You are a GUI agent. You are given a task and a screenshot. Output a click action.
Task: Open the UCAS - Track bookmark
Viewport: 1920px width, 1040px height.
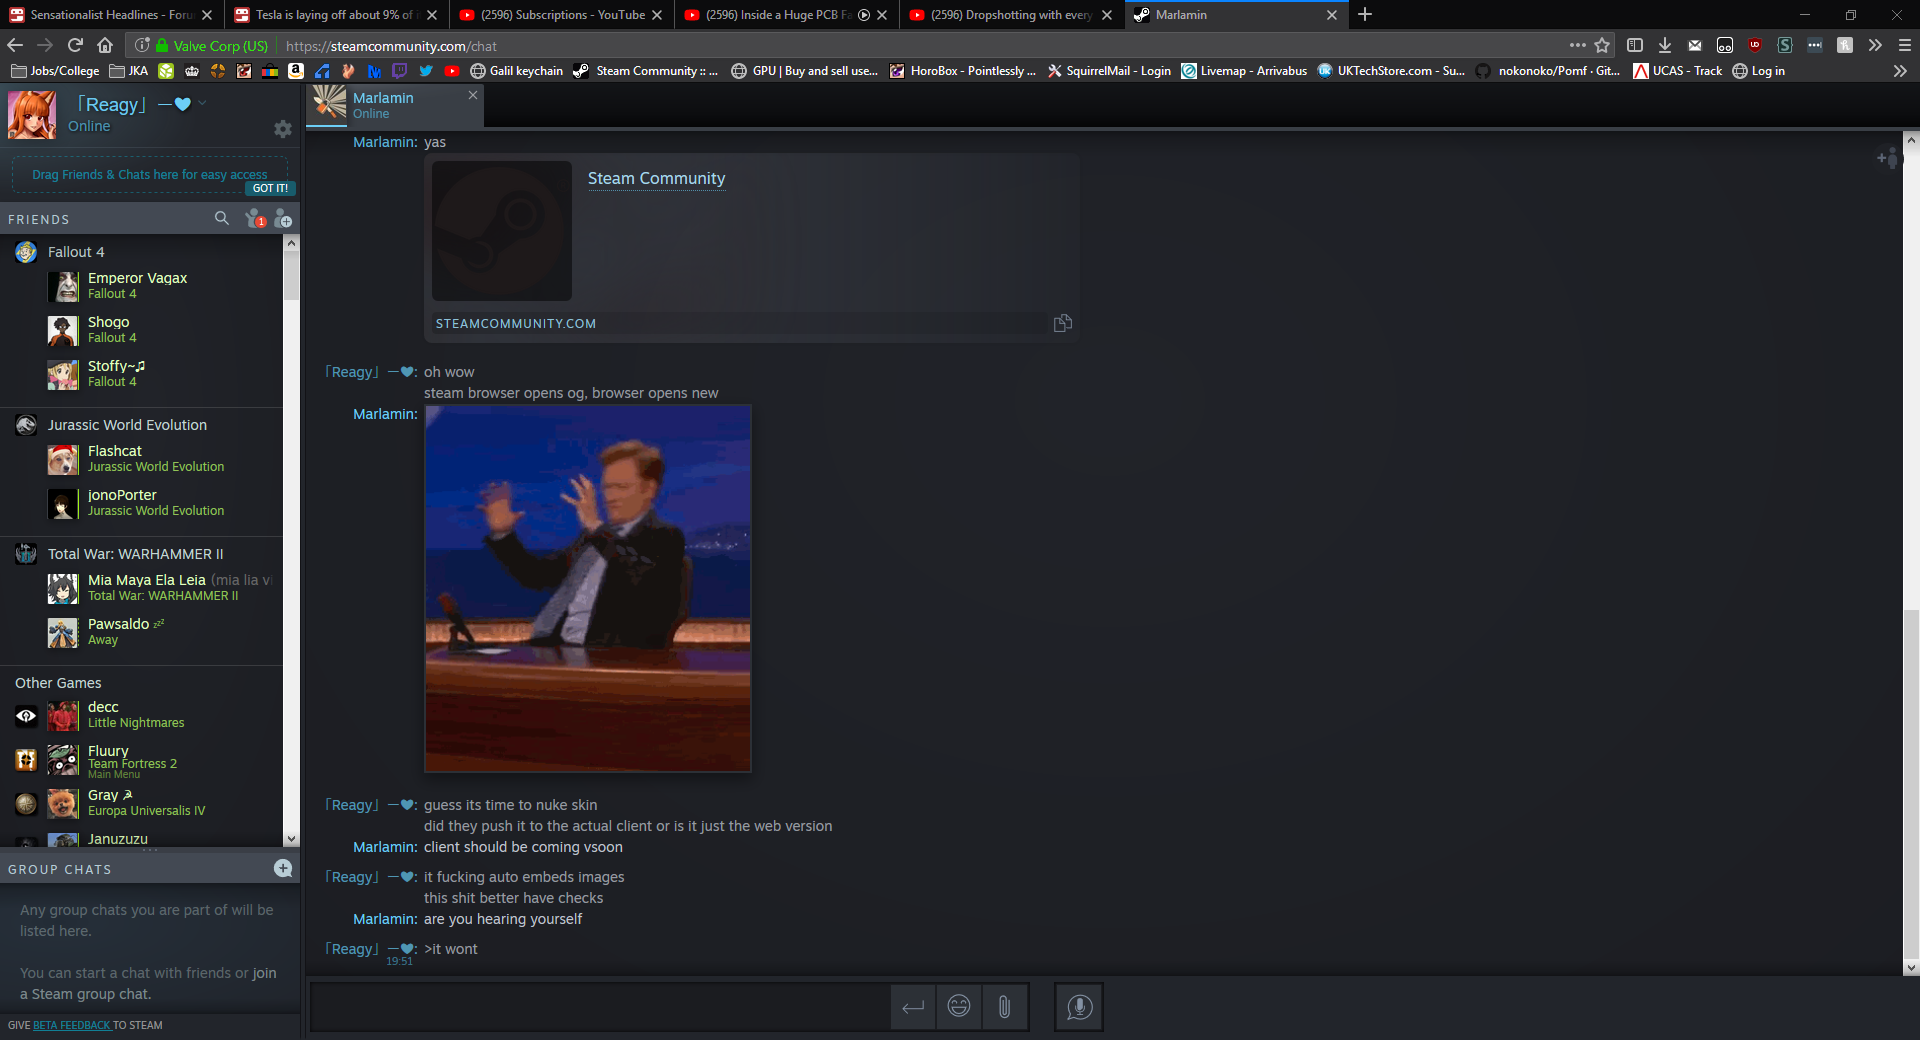coord(1678,71)
